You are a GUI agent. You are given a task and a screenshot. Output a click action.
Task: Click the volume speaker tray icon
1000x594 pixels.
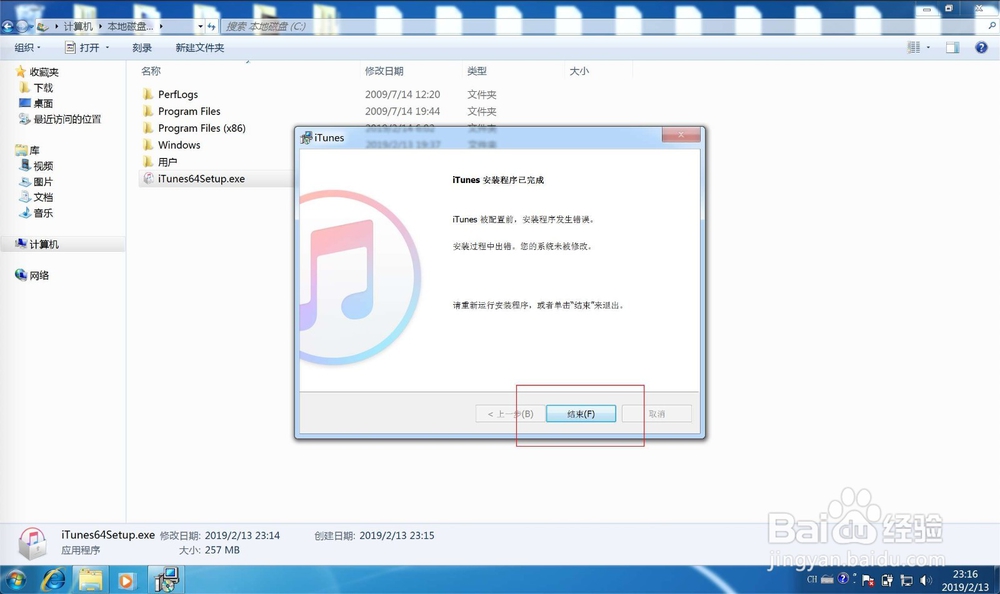pyautogui.click(x=925, y=580)
